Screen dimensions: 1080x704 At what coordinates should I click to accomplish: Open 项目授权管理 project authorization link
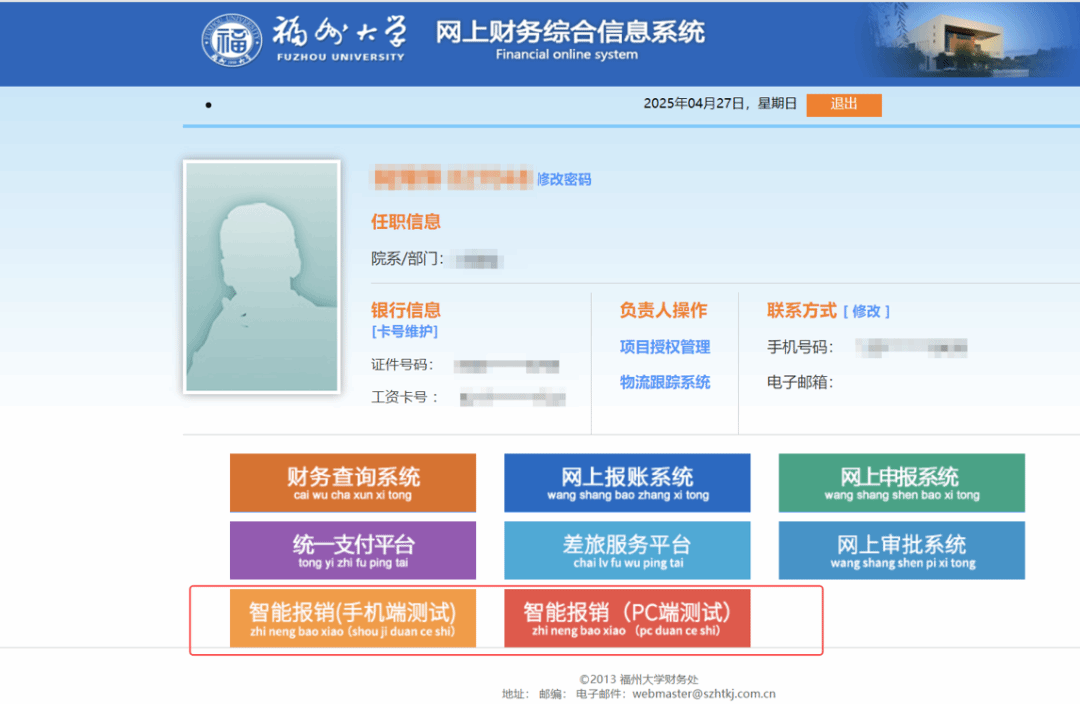[665, 347]
